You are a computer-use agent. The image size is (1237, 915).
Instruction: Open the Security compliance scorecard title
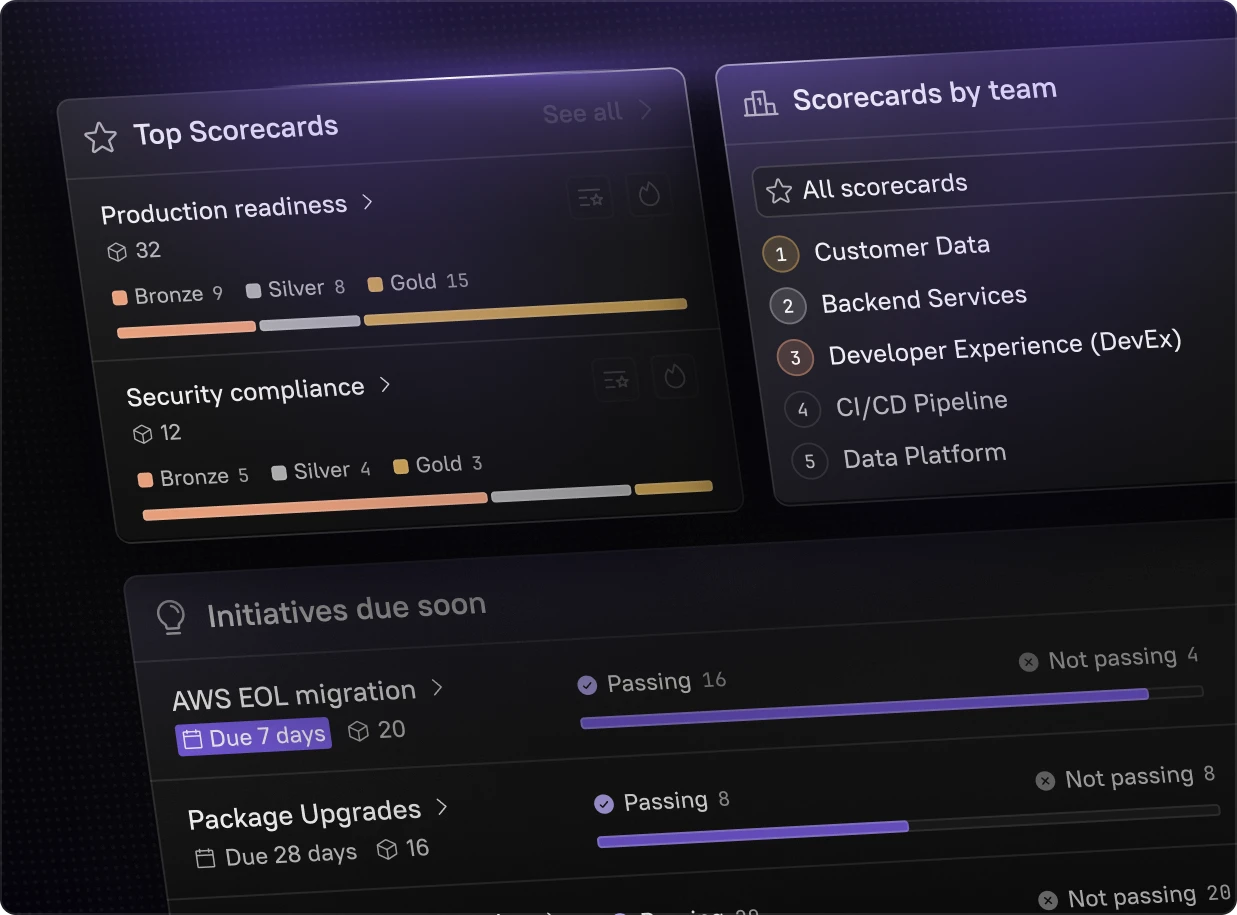click(245, 391)
